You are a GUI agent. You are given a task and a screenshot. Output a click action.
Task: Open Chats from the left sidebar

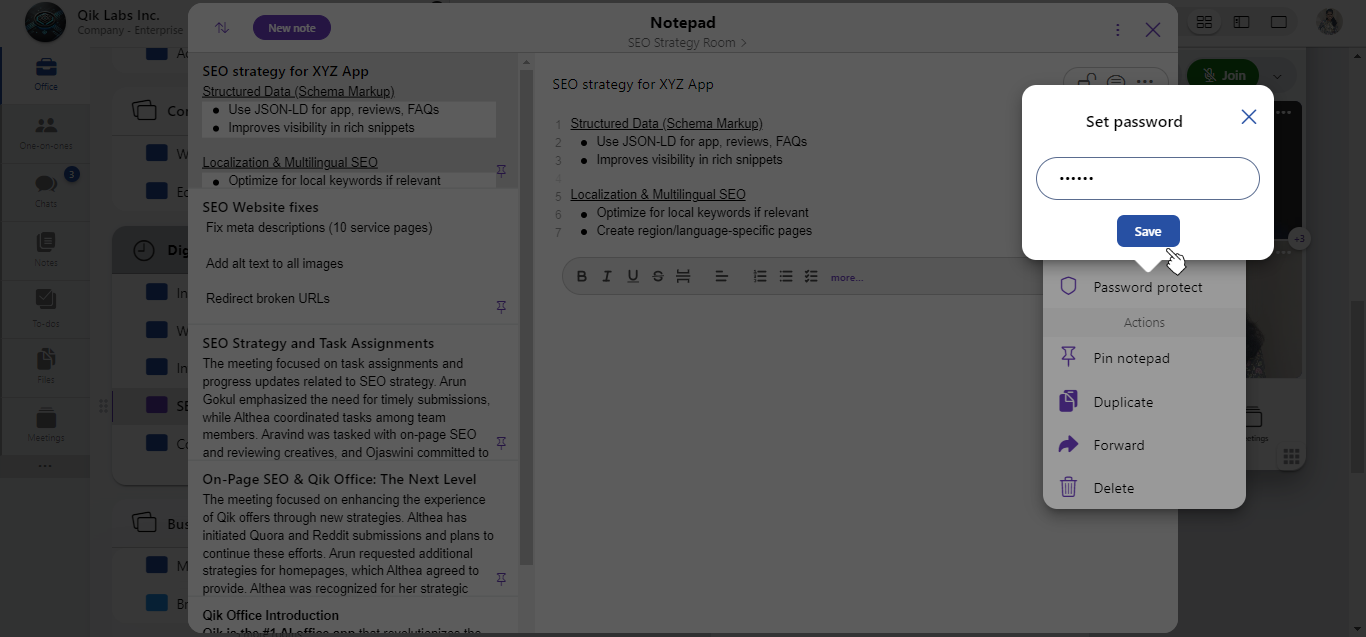pos(46,186)
